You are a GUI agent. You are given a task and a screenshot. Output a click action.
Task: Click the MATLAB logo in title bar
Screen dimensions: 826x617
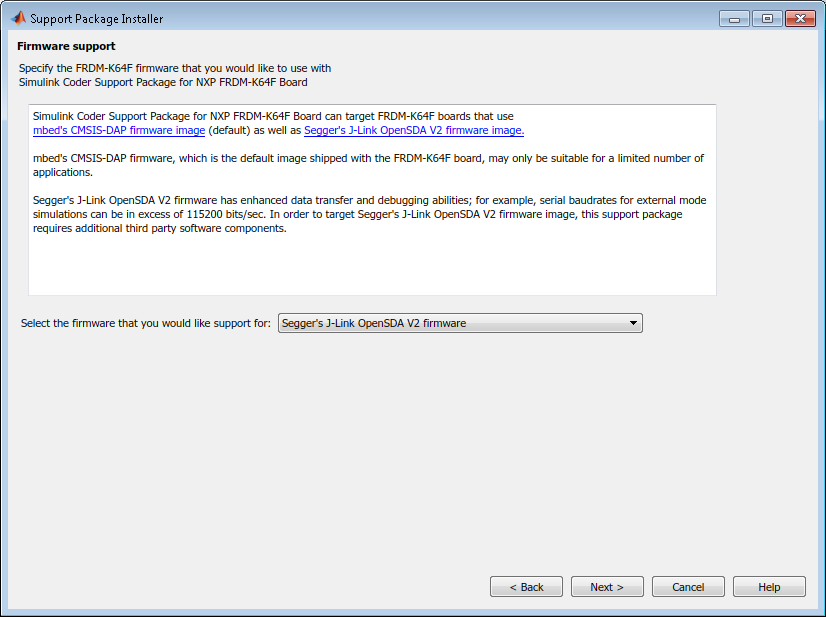click(x=18, y=18)
